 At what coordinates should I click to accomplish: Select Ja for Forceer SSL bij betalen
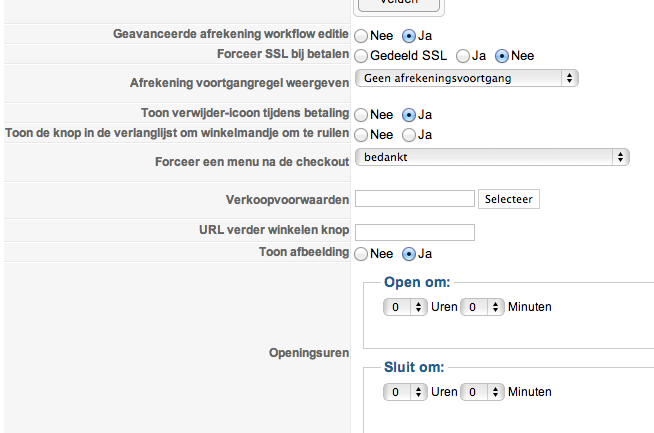coord(462,55)
